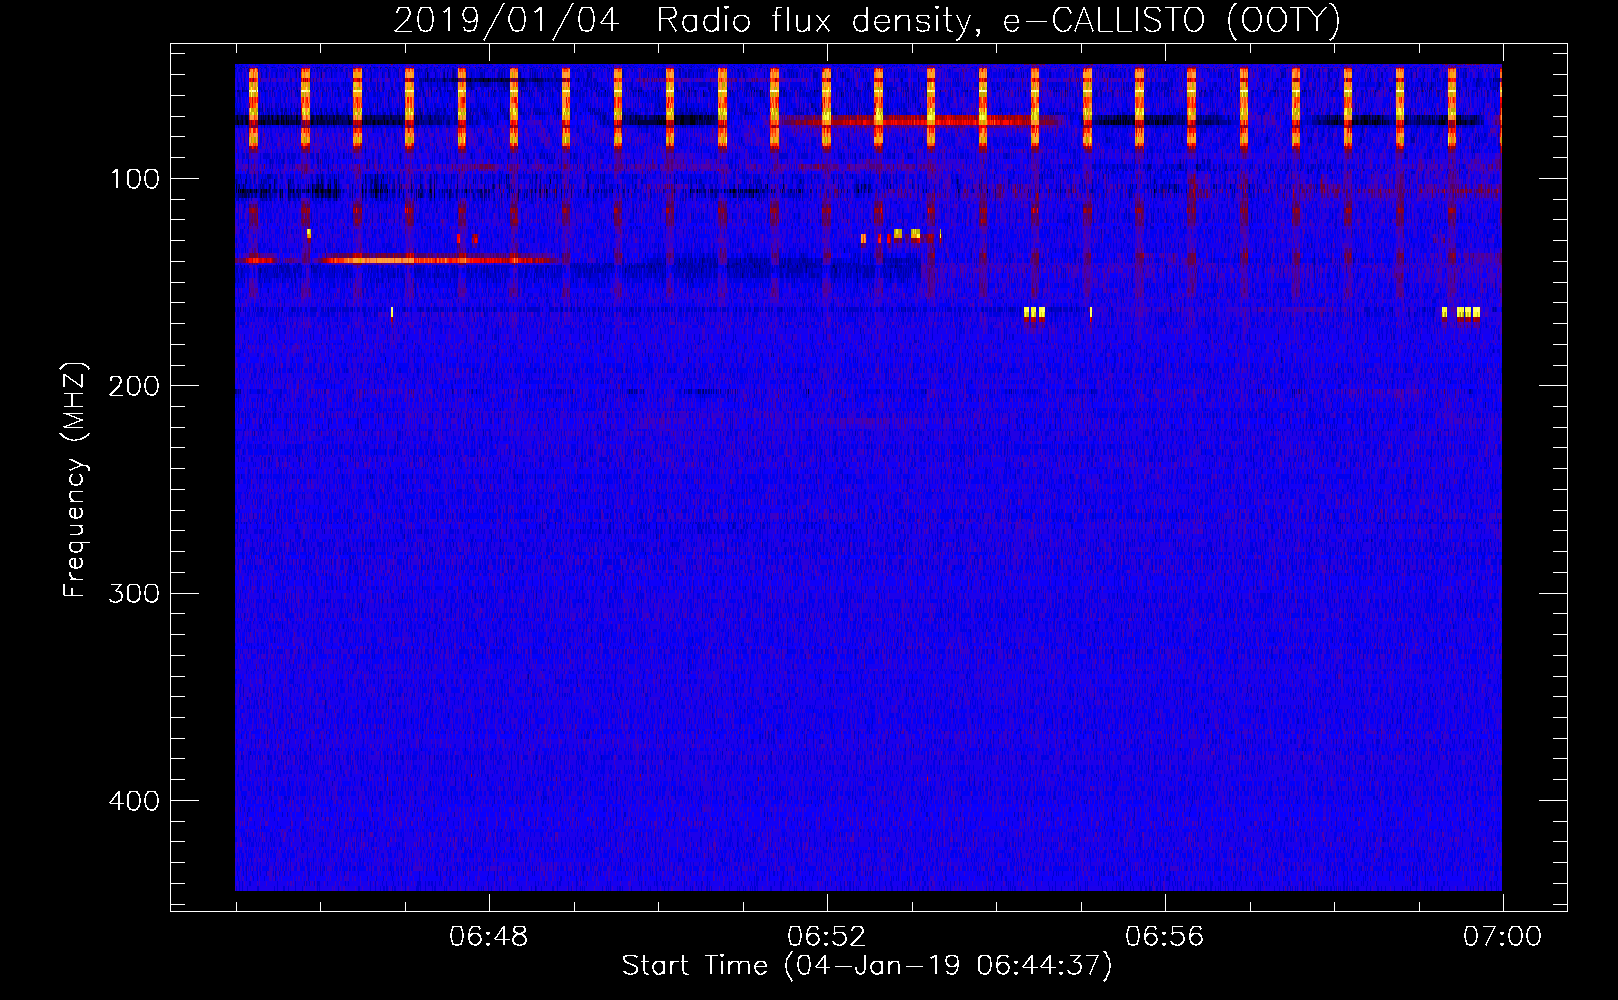Click the yellow spots near 06:54:30 at 165 MHz
1618x1000 pixels.
[x=1034, y=312]
